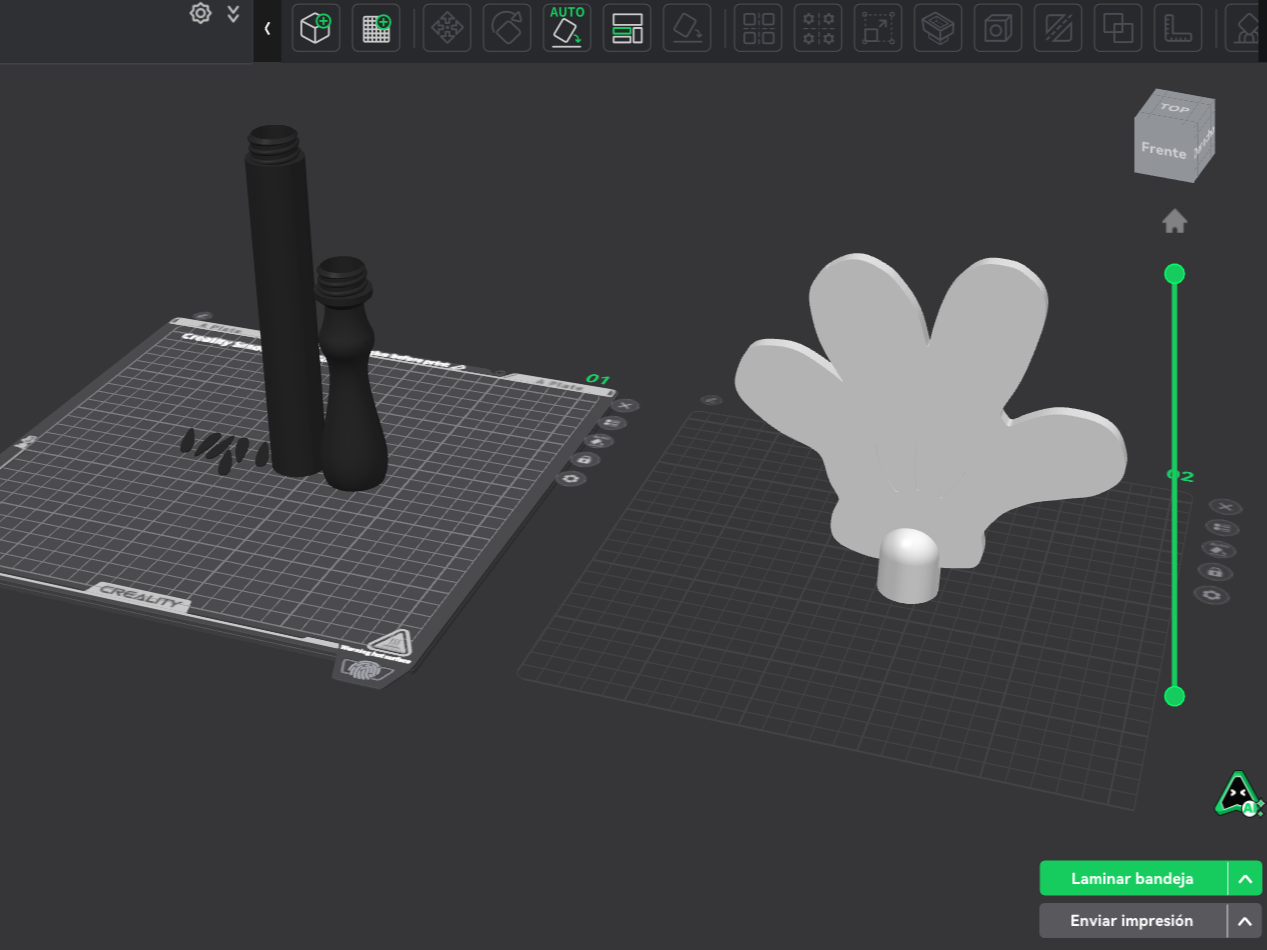Toggle the lock on plate 02
This screenshot has width=1267, height=950.
coord(1215,572)
